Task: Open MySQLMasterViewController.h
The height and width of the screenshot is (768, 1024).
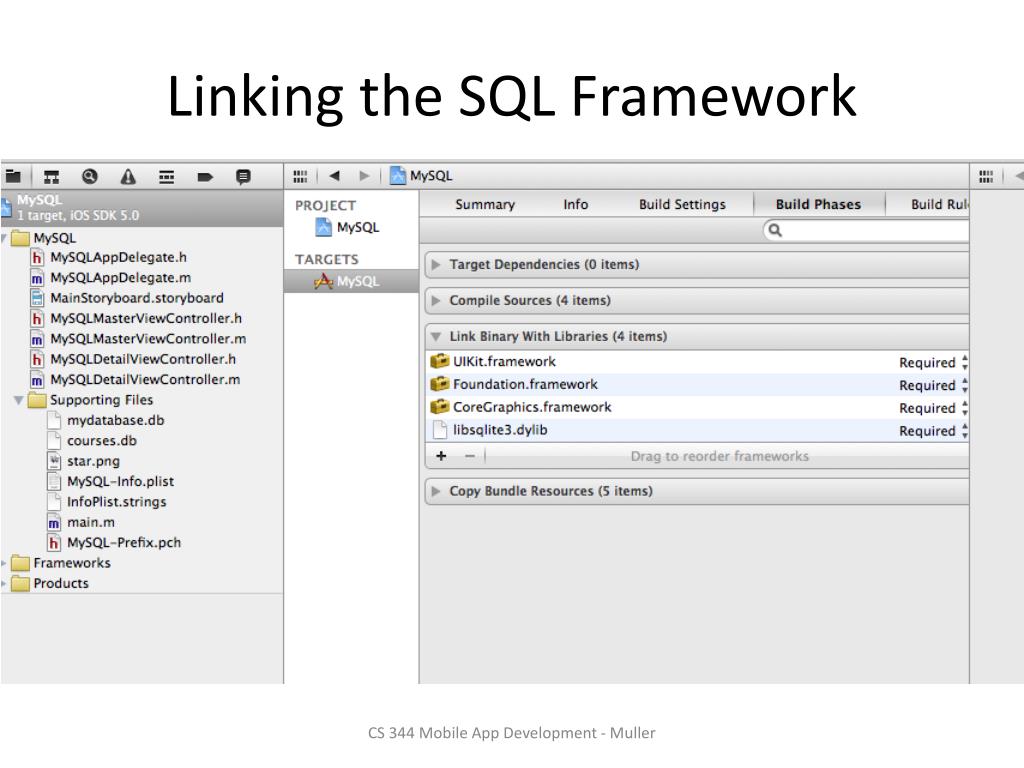Action: pos(146,318)
